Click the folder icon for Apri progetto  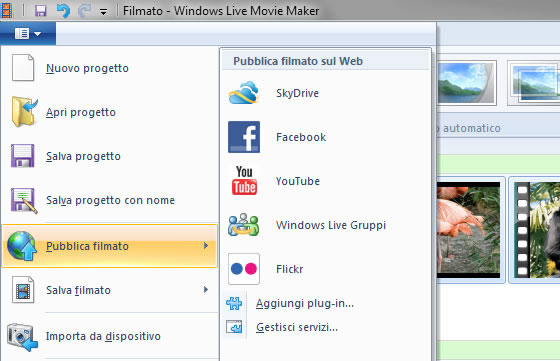(24, 112)
